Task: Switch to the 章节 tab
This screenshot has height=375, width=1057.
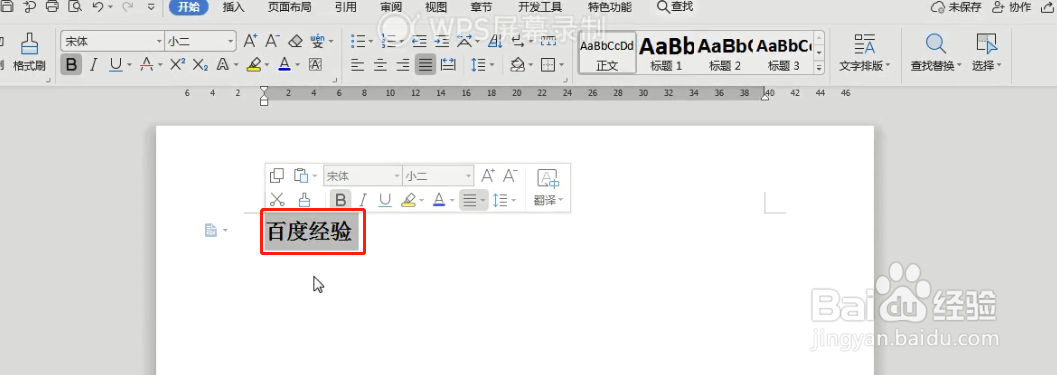Action: click(481, 7)
